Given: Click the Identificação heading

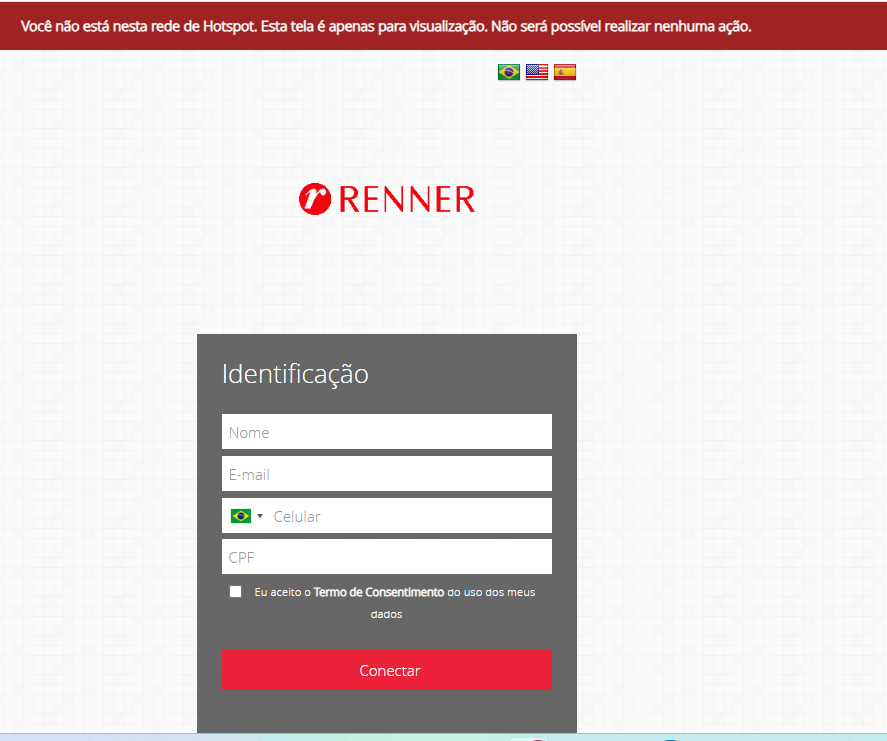Looking at the screenshot, I should (295, 374).
